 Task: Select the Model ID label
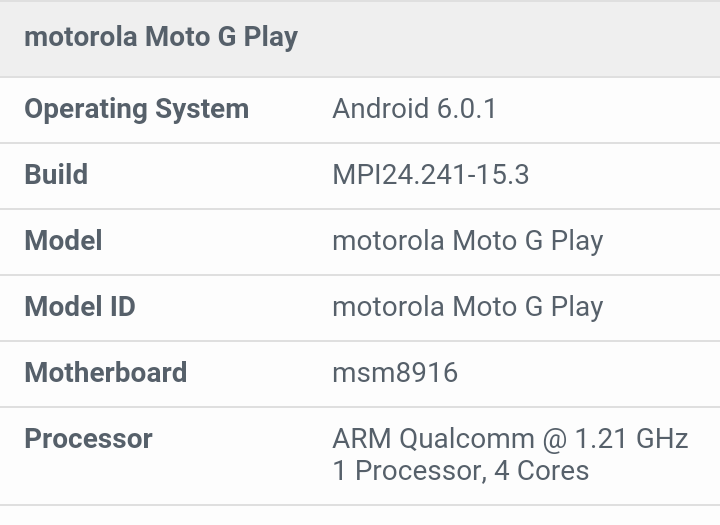[80, 307]
